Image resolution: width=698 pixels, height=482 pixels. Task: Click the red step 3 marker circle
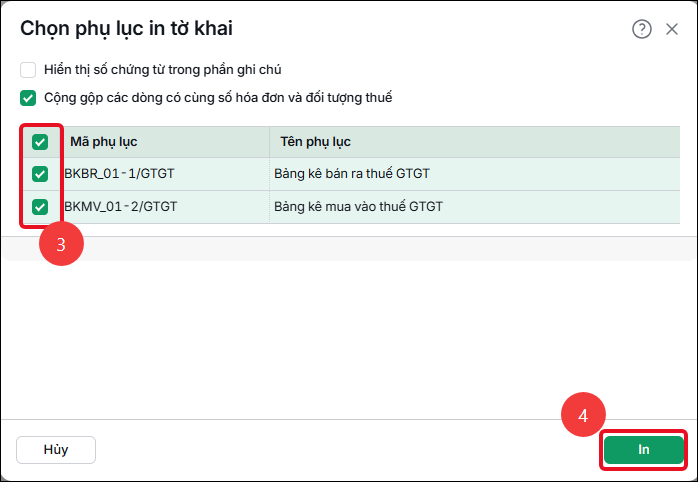click(x=61, y=244)
